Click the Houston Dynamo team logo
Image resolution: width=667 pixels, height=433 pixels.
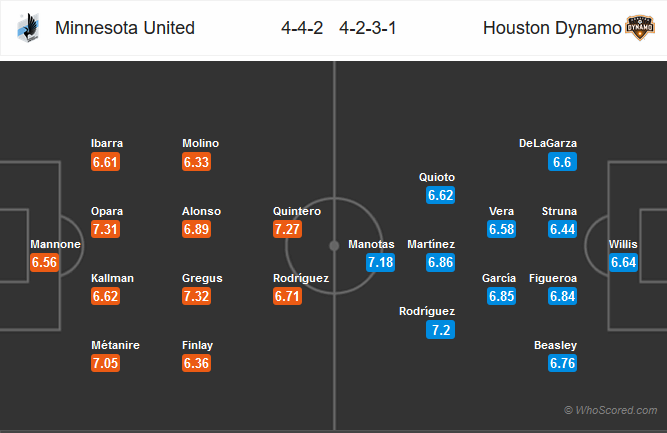point(638,28)
